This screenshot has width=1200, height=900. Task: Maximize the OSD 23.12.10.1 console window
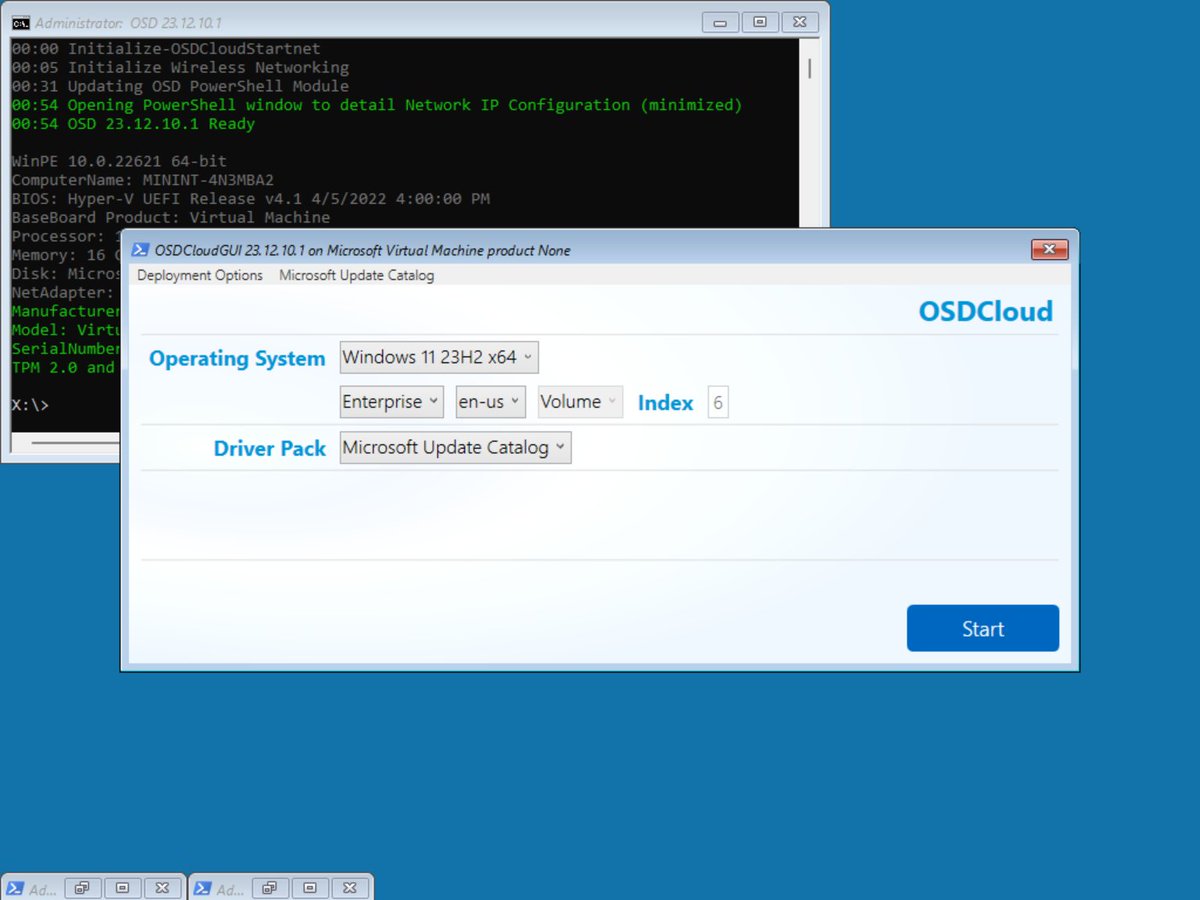coord(760,22)
